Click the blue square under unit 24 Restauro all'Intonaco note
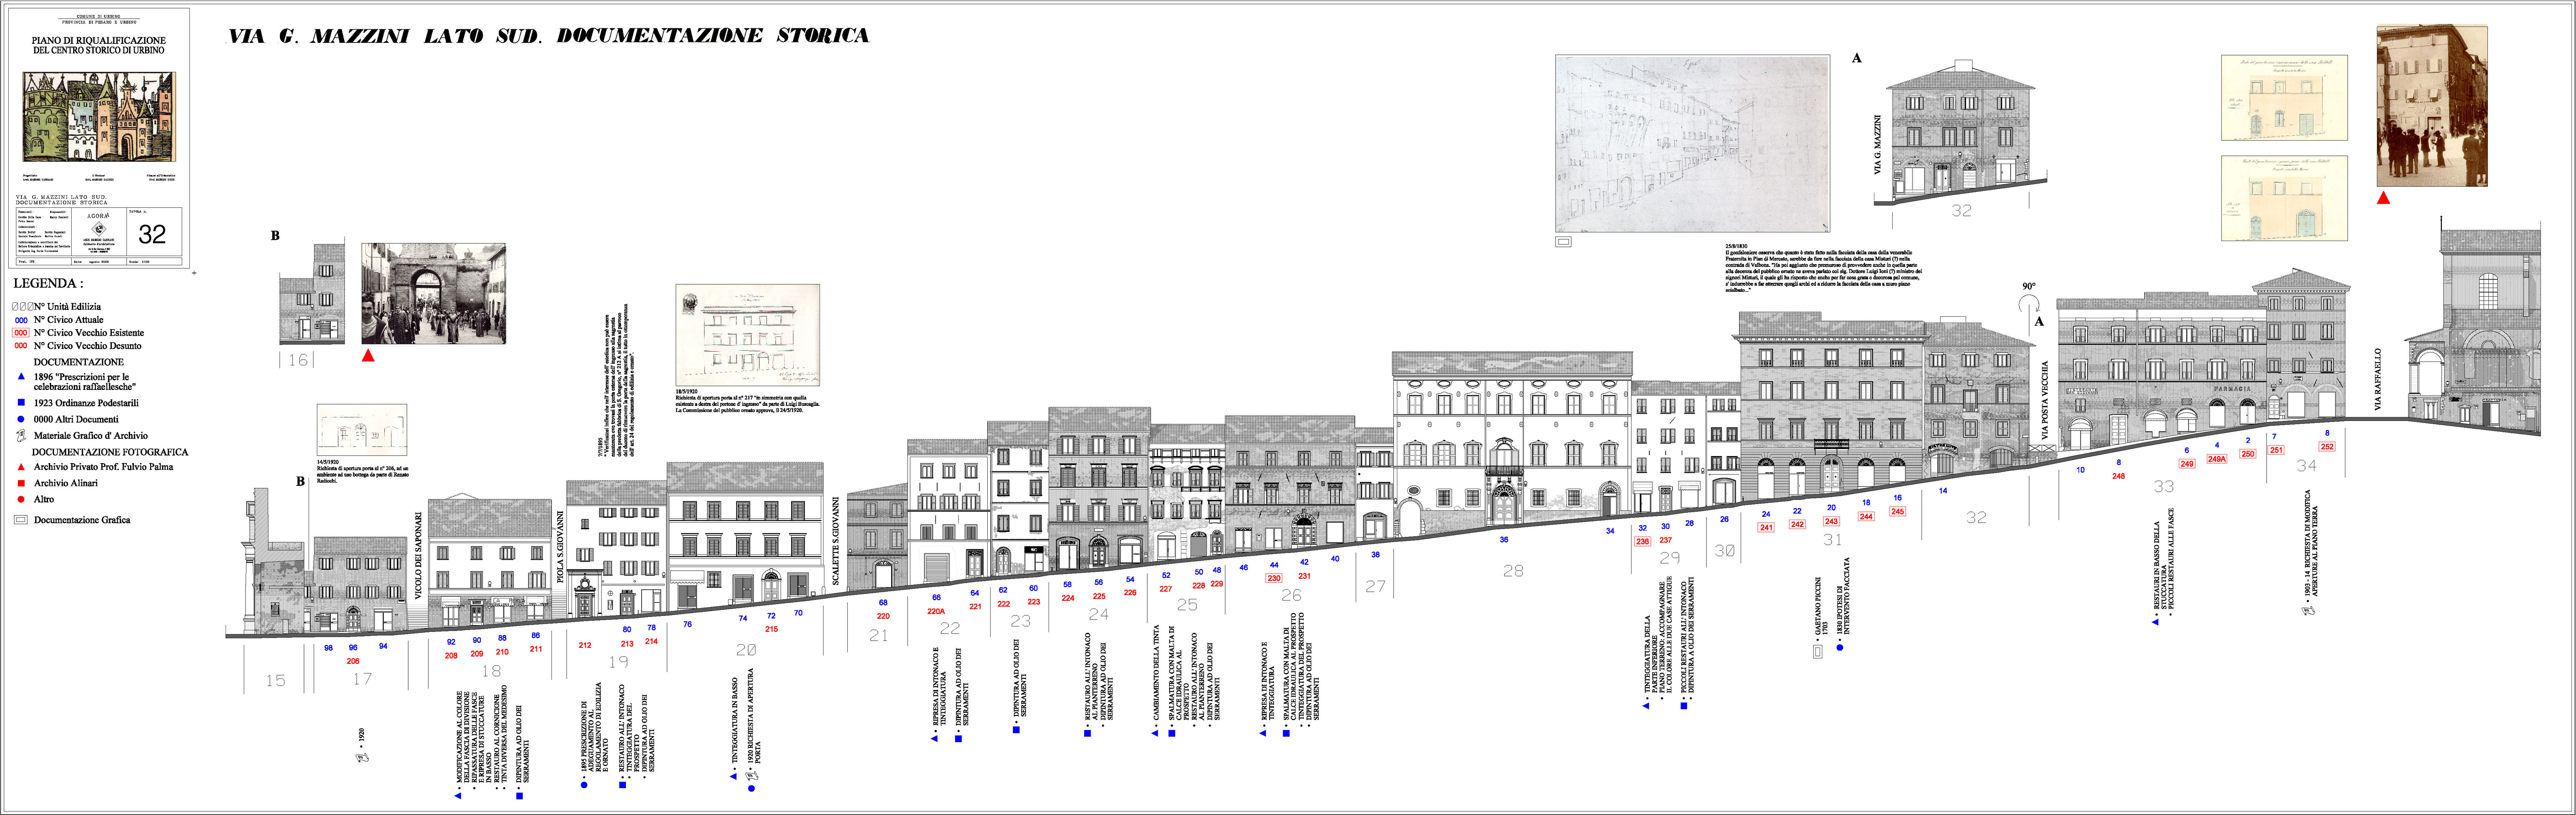Screen dimensions: 2576x815 pos(1087,733)
